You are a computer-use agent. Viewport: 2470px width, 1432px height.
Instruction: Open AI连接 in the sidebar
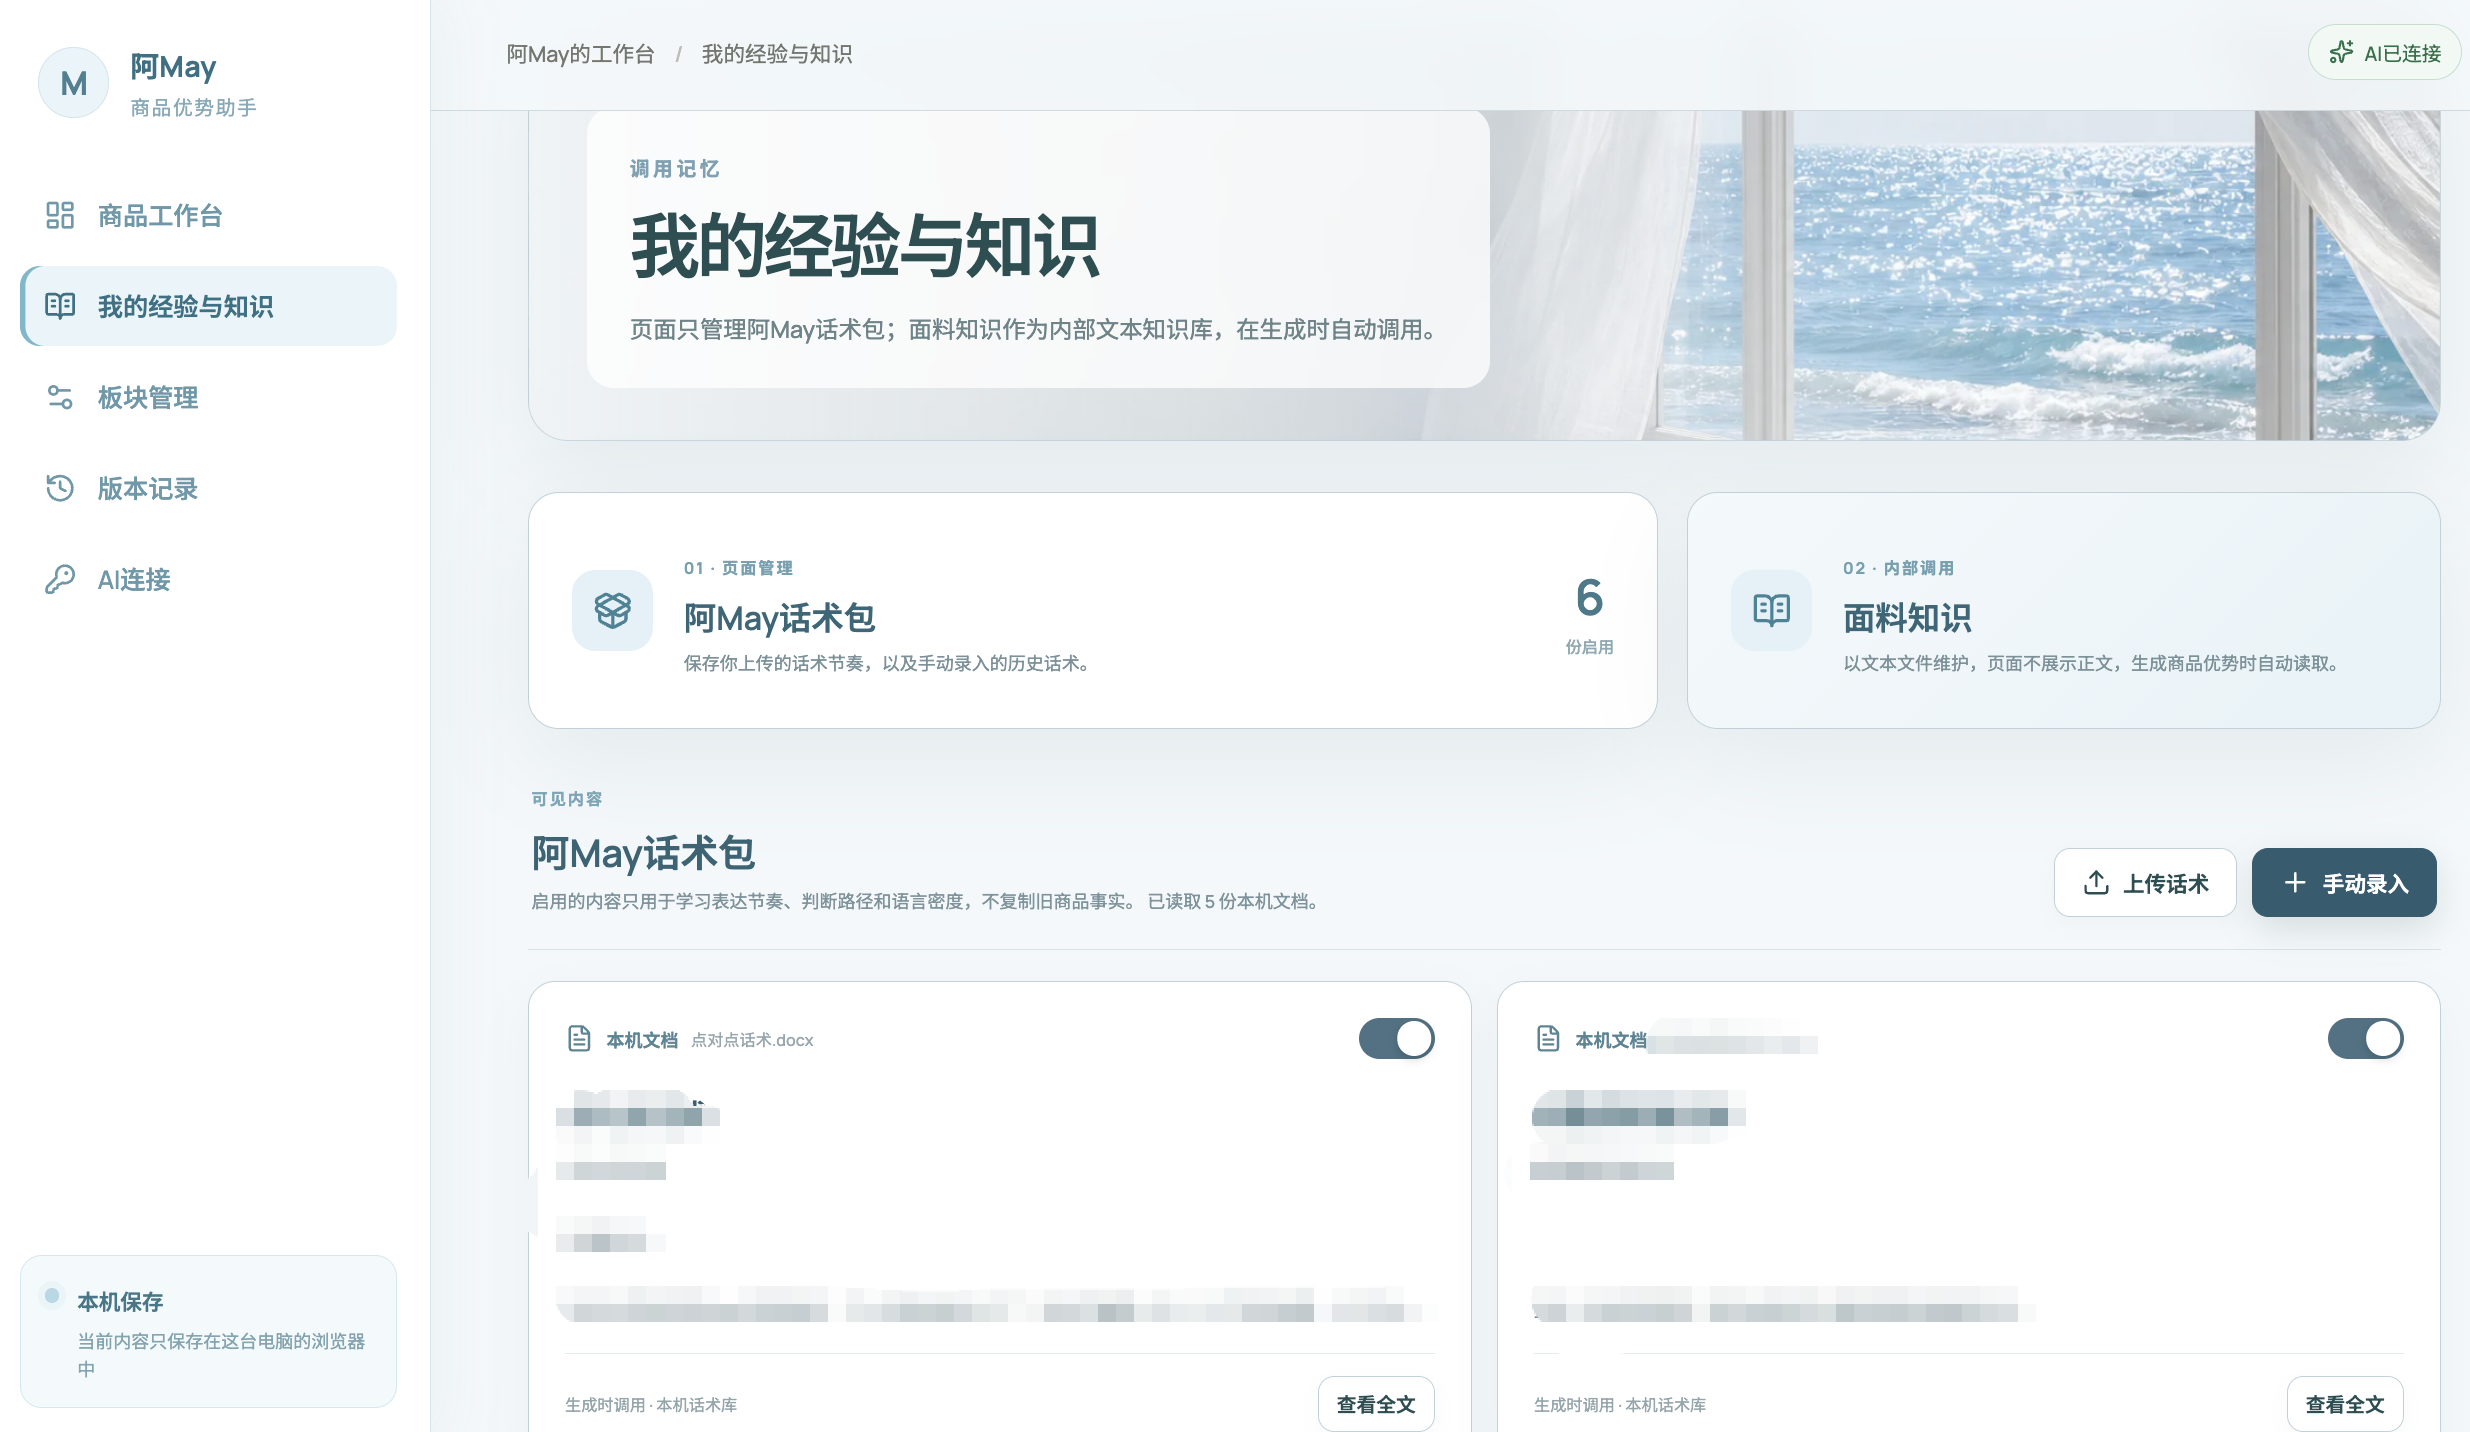208,579
